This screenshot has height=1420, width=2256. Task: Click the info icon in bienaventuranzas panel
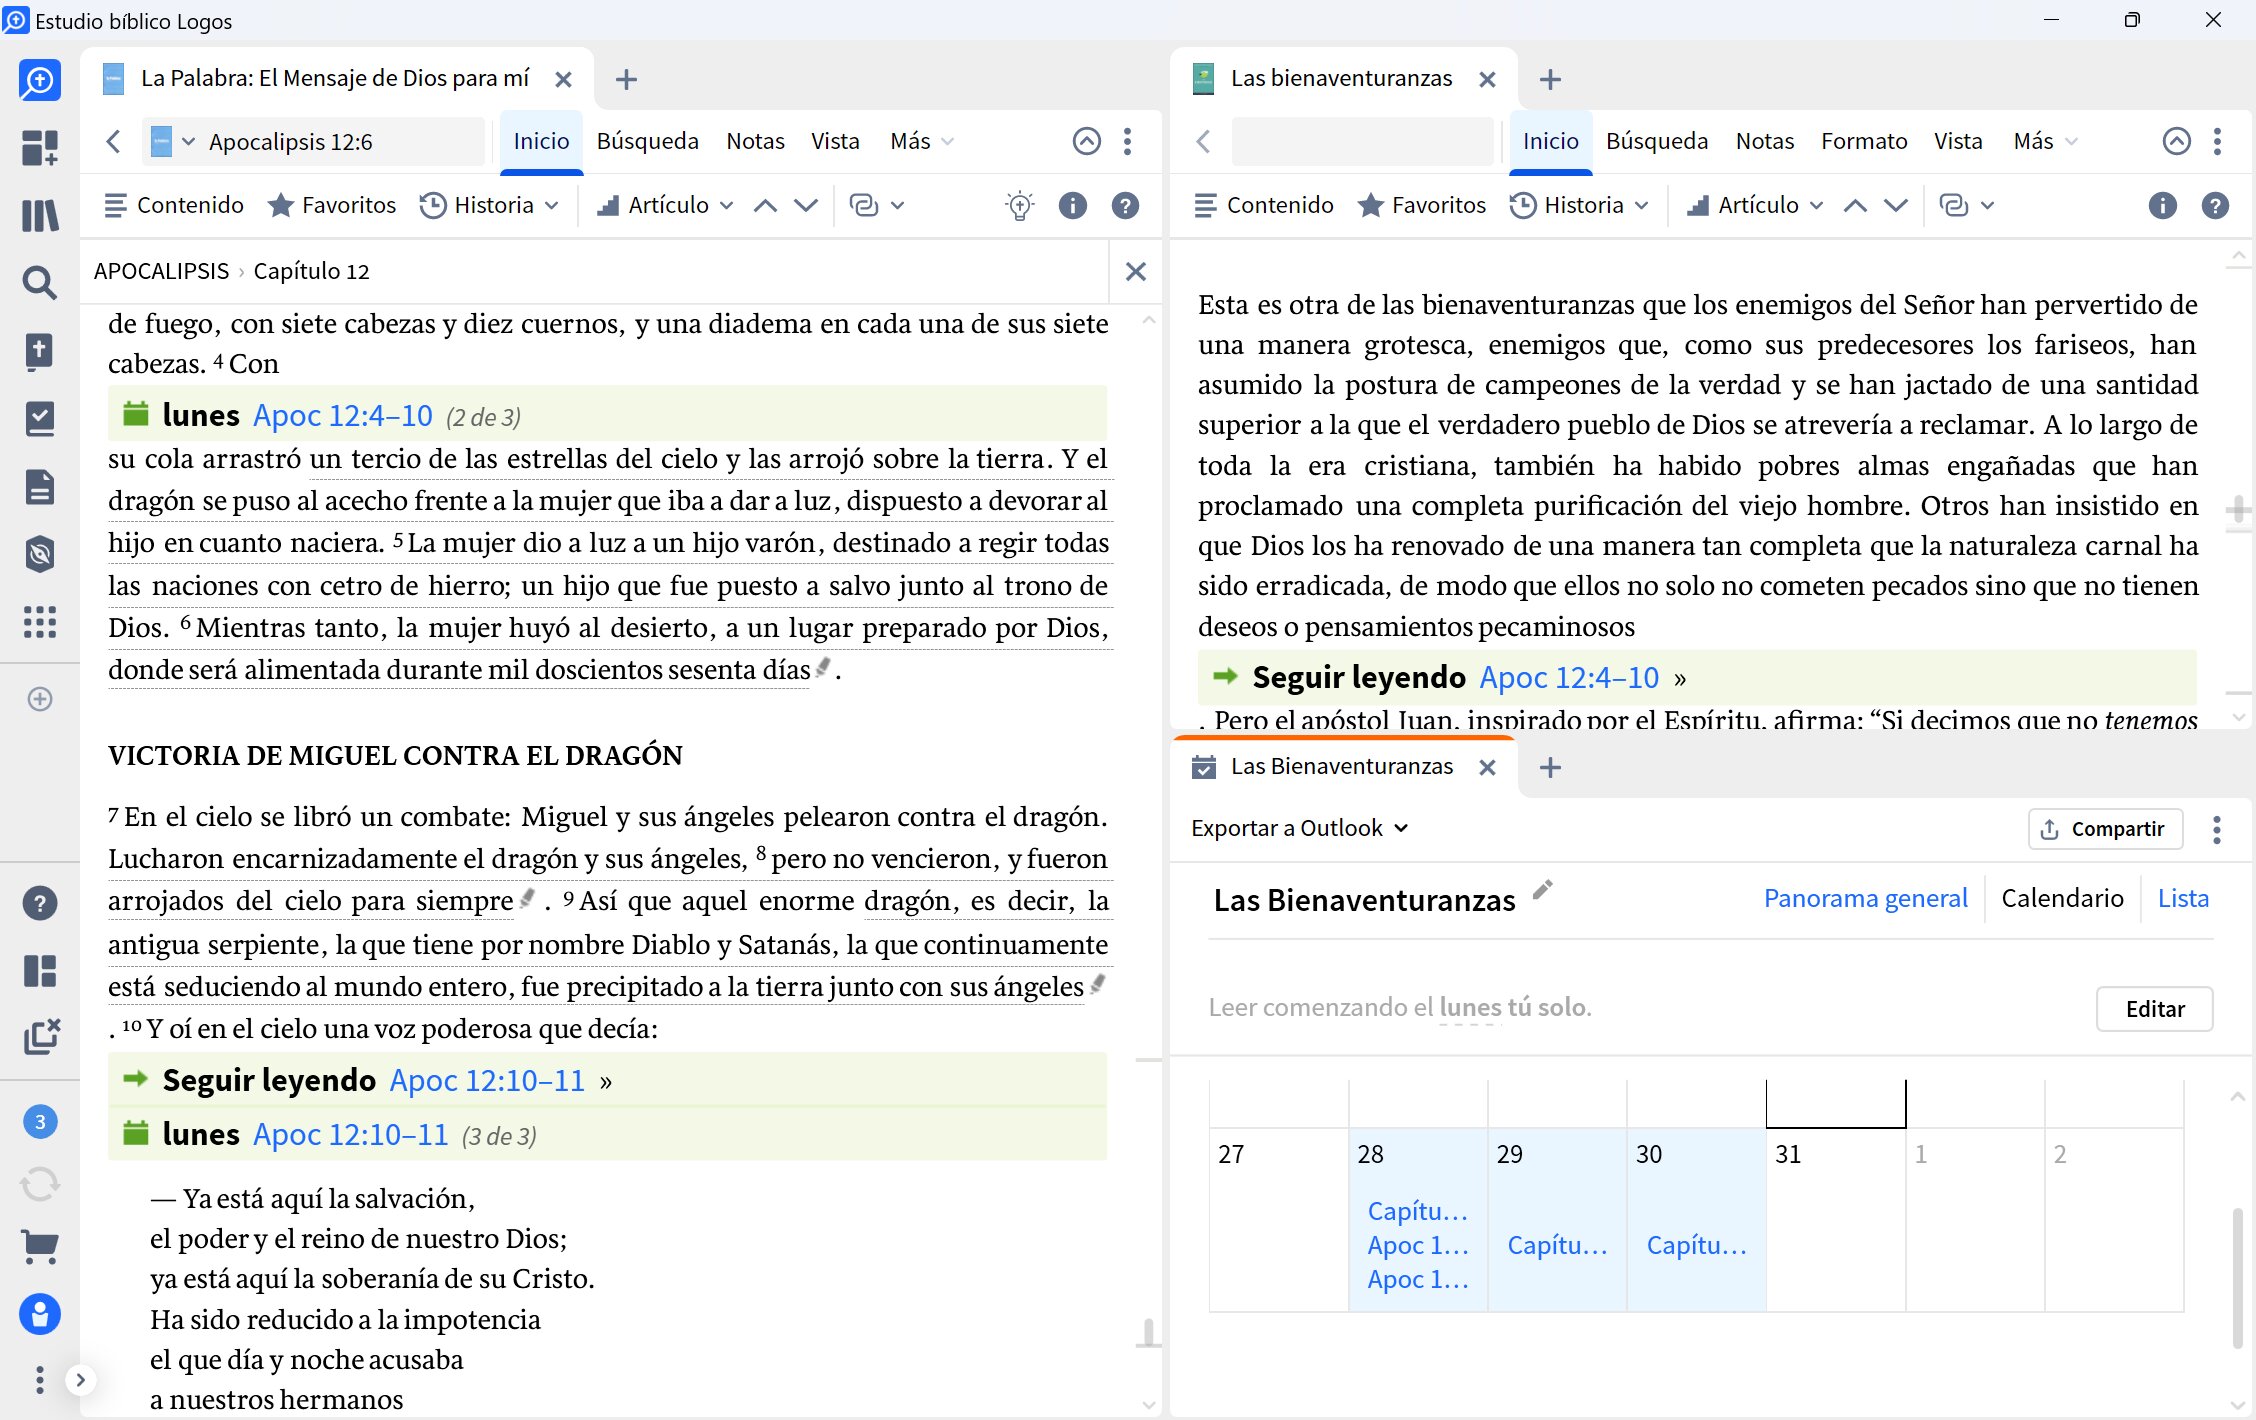pyautogui.click(x=2162, y=205)
